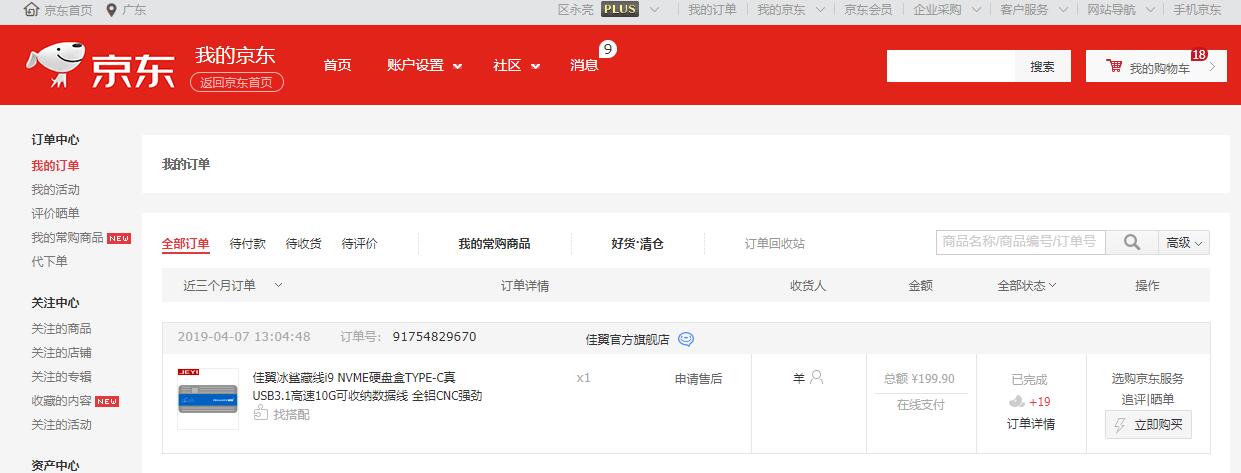Click the 我的购物车 button
The height and width of the screenshot is (473, 1241).
[x=1156, y=66]
